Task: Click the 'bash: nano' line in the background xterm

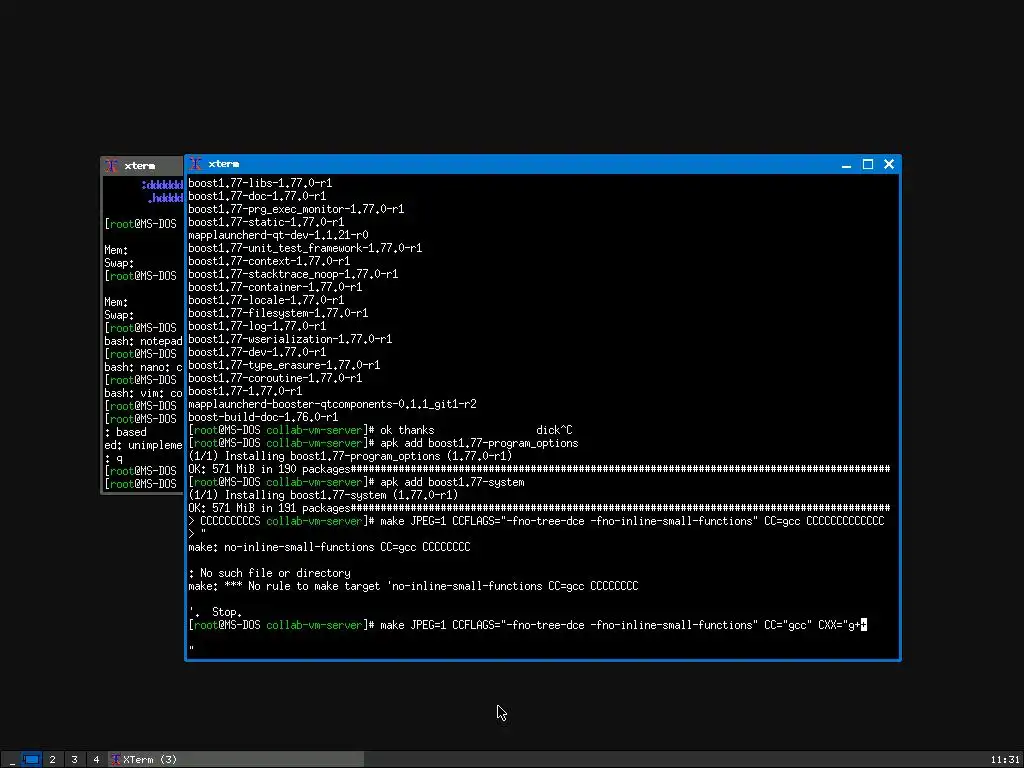Action: point(143,368)
